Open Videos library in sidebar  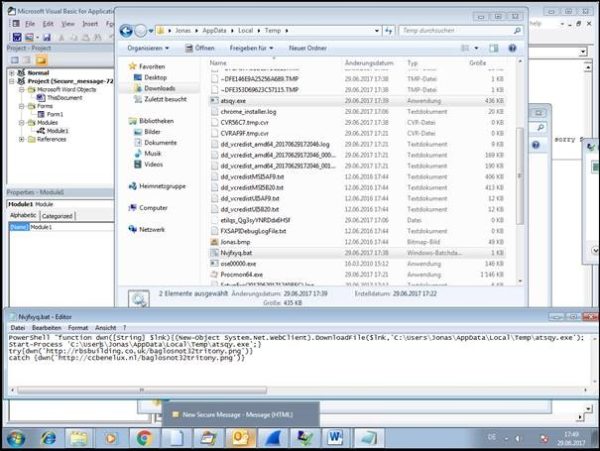pyautogui.click(x=153, y=164)
